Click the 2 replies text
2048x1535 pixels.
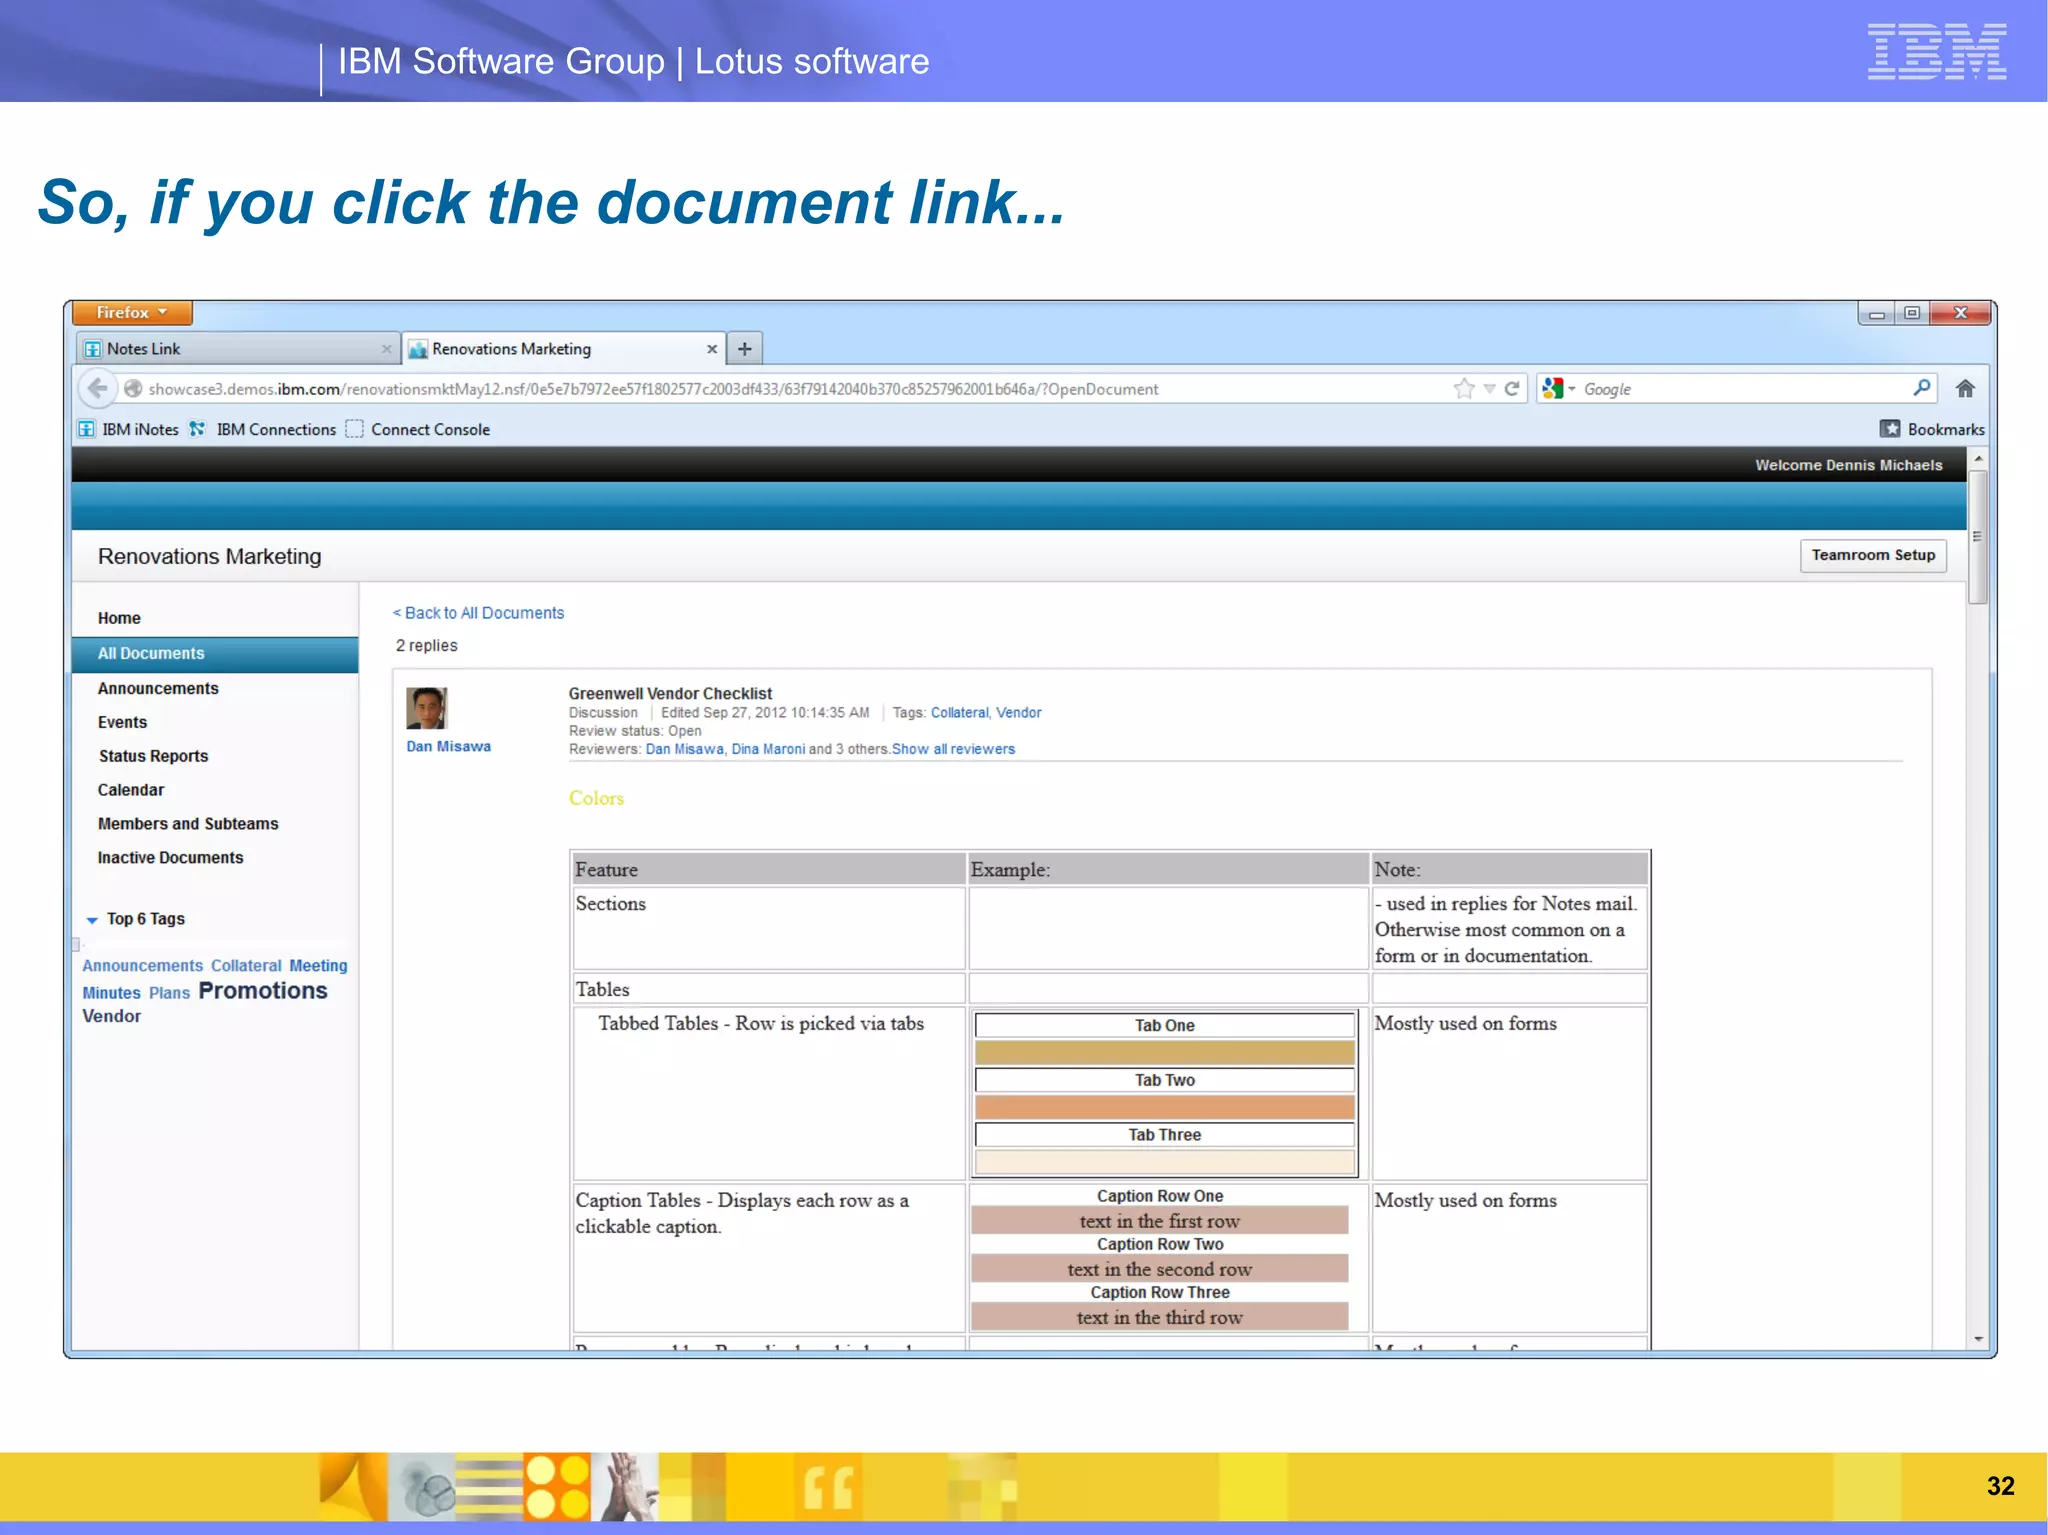click(x=427, y=646)
